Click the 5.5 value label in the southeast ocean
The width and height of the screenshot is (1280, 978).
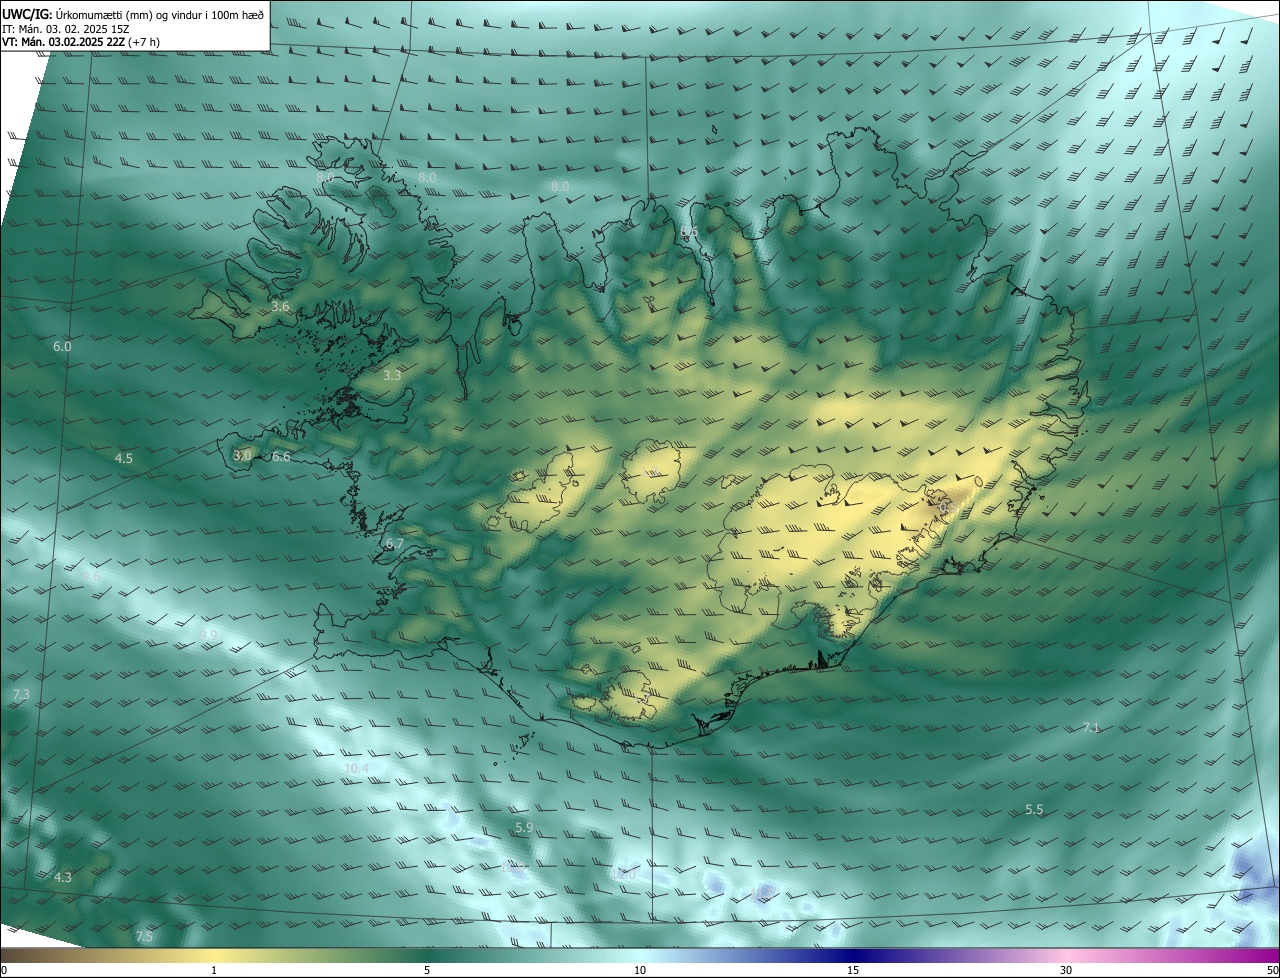click(x=1034, y=810)
